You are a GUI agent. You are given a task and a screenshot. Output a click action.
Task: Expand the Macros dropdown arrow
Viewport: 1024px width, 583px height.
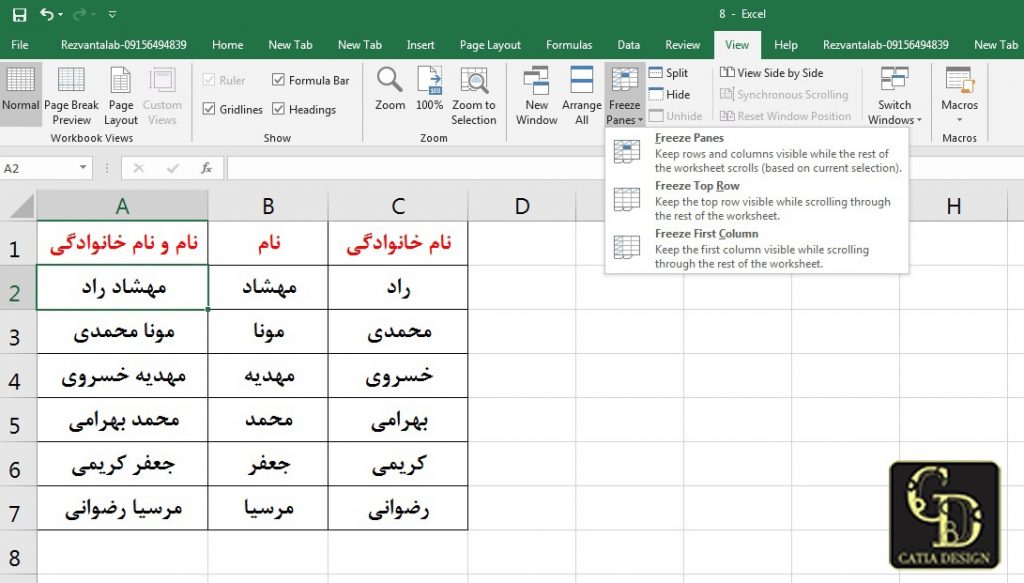(x=959, y=119)
